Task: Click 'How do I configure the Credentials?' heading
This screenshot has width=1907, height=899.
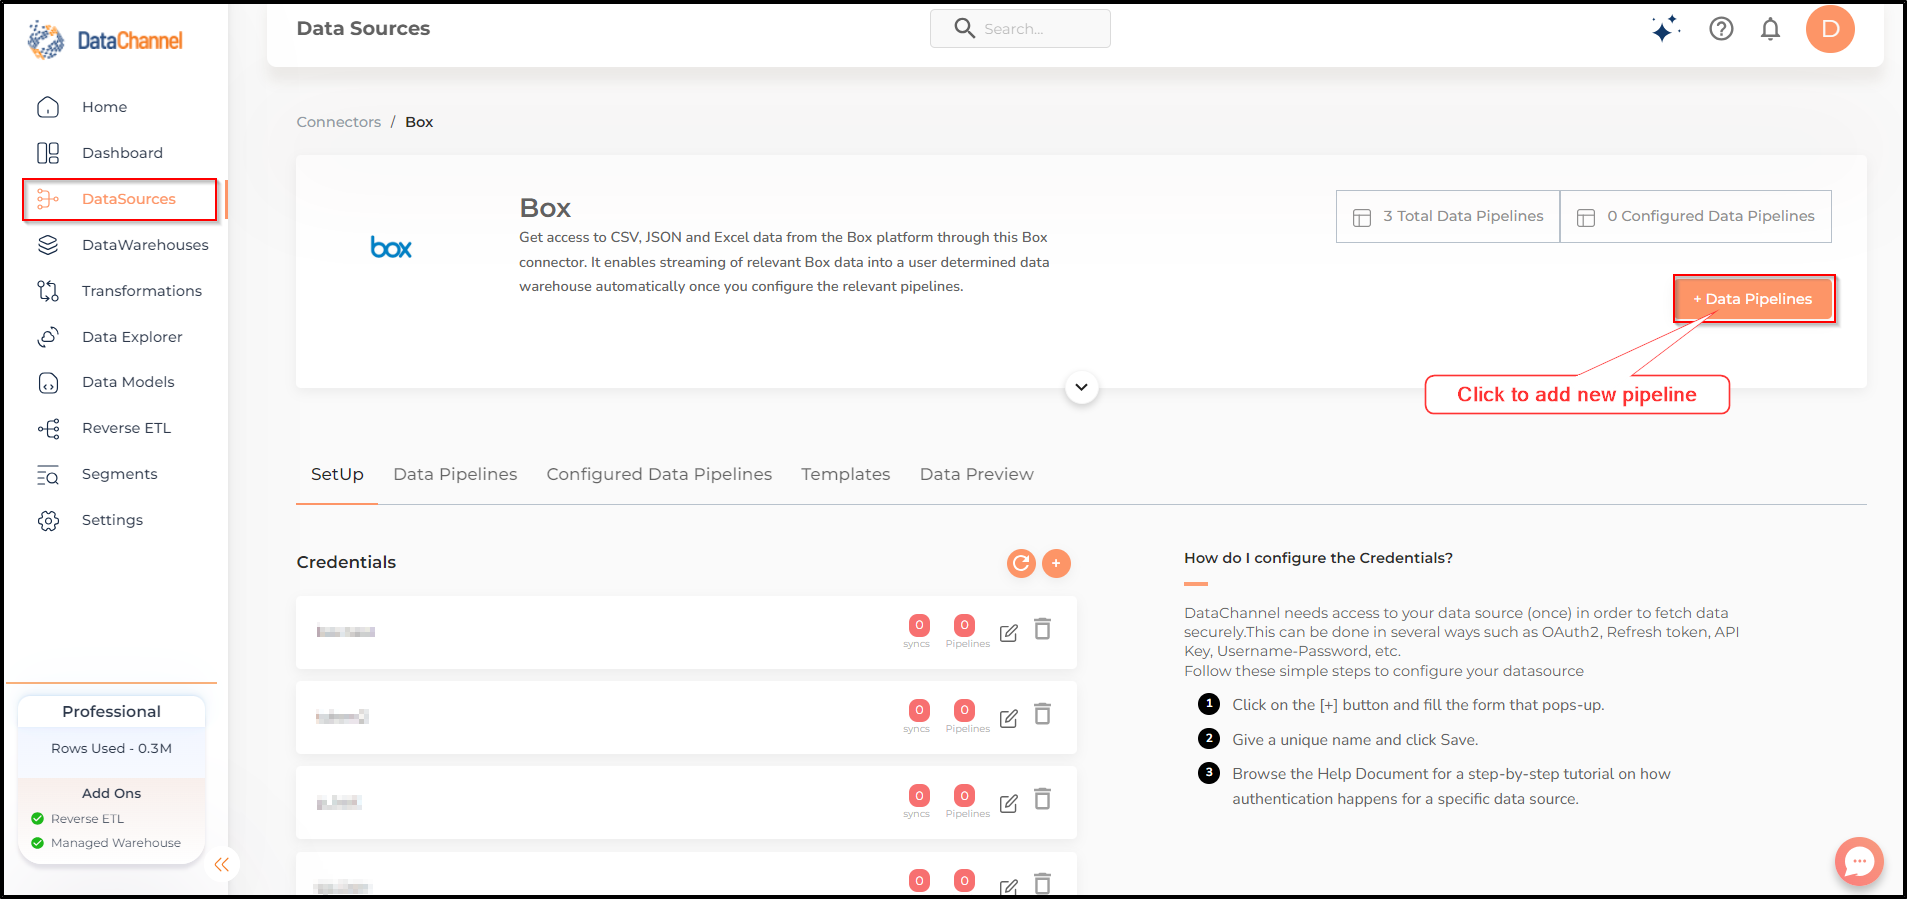Action: (x=1318, y=558)
